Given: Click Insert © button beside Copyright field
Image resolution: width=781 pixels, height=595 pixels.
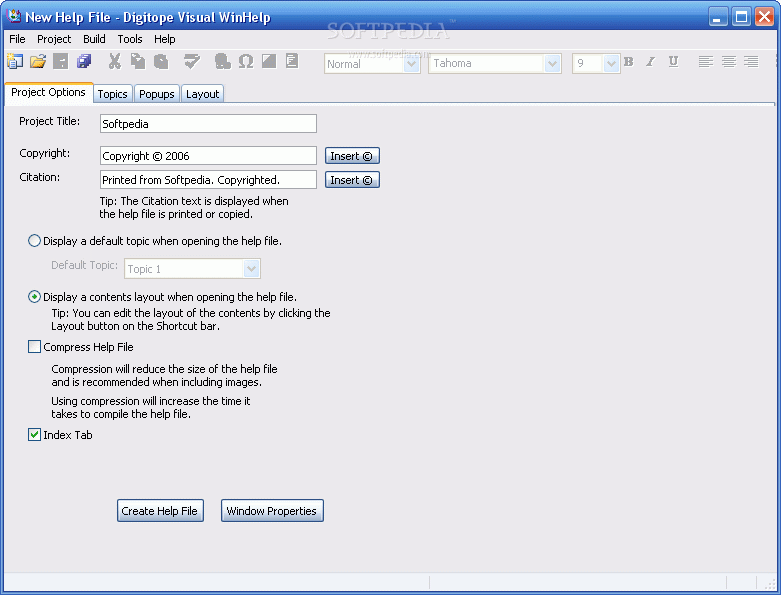Looking at the screenshot, I should pos(352,156).
